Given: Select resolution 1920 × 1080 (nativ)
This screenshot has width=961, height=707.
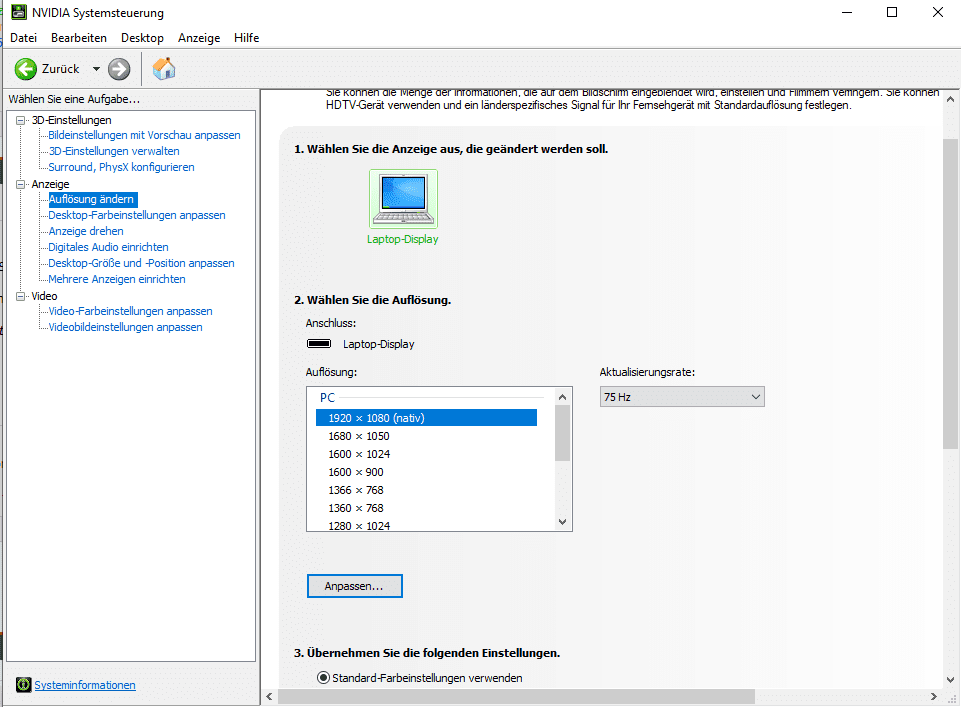Looking at the screenshot, I should 427,418.
